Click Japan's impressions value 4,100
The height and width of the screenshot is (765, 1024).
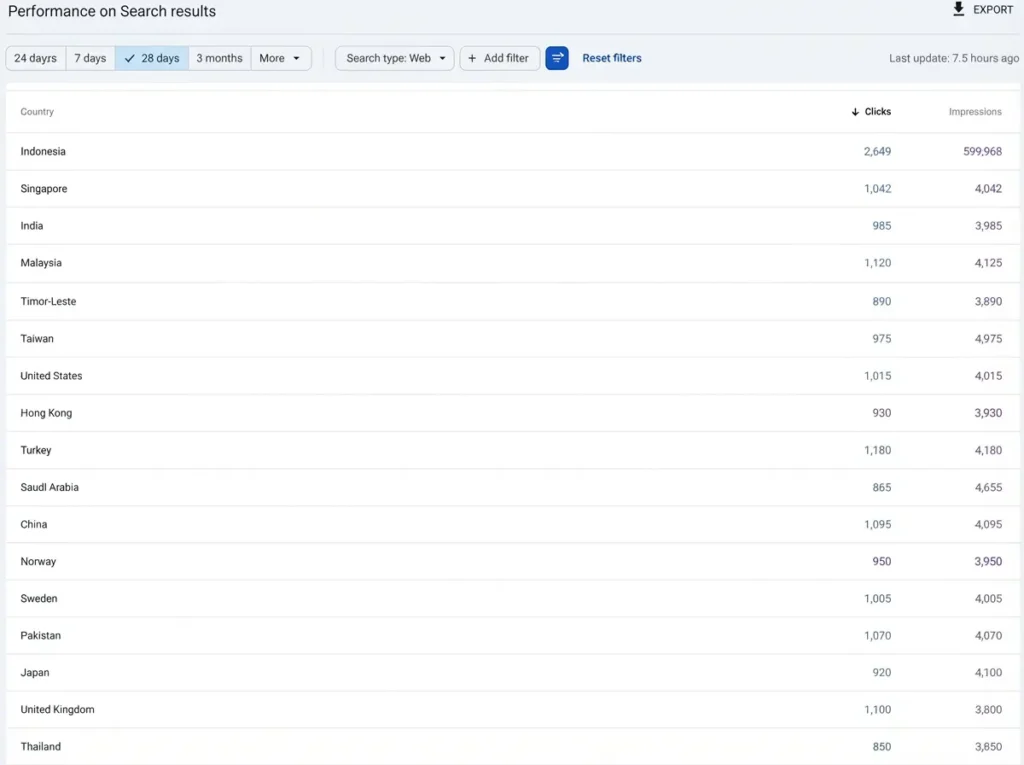(x=988, y=673)
